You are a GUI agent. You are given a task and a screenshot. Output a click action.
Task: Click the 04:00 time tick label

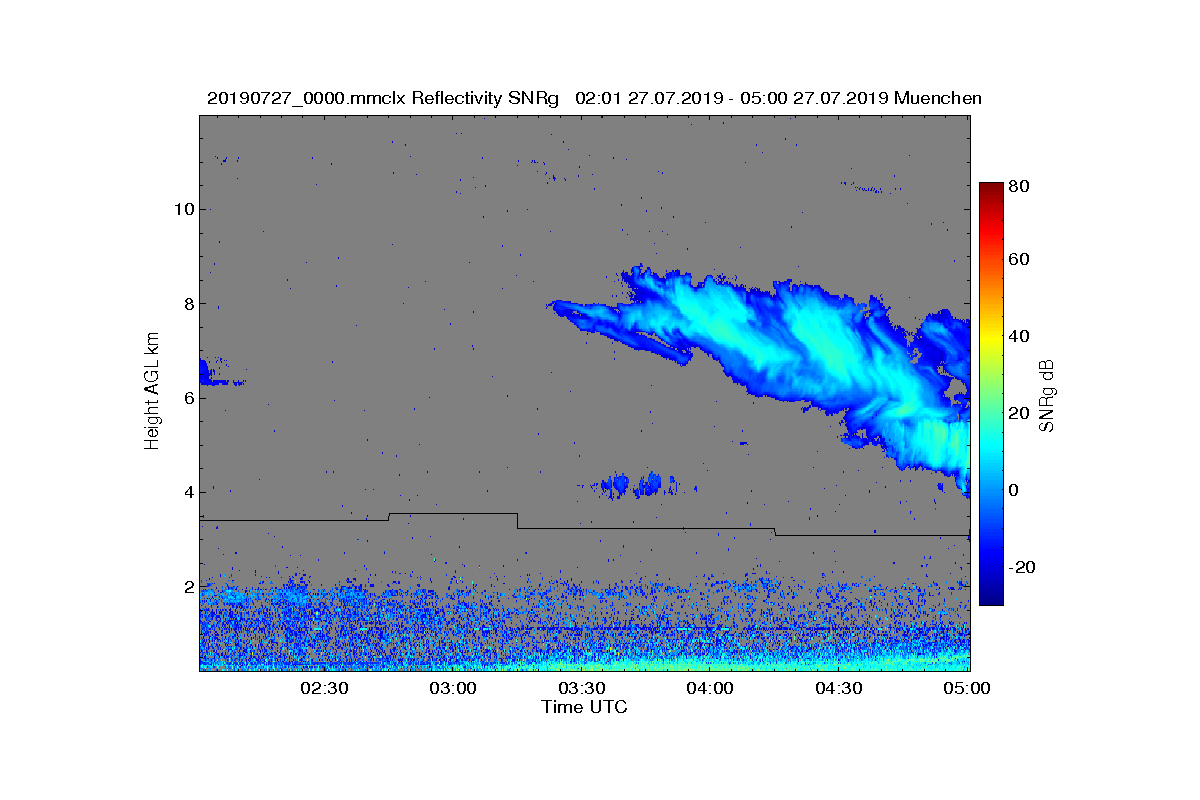[x=711, y=689]
